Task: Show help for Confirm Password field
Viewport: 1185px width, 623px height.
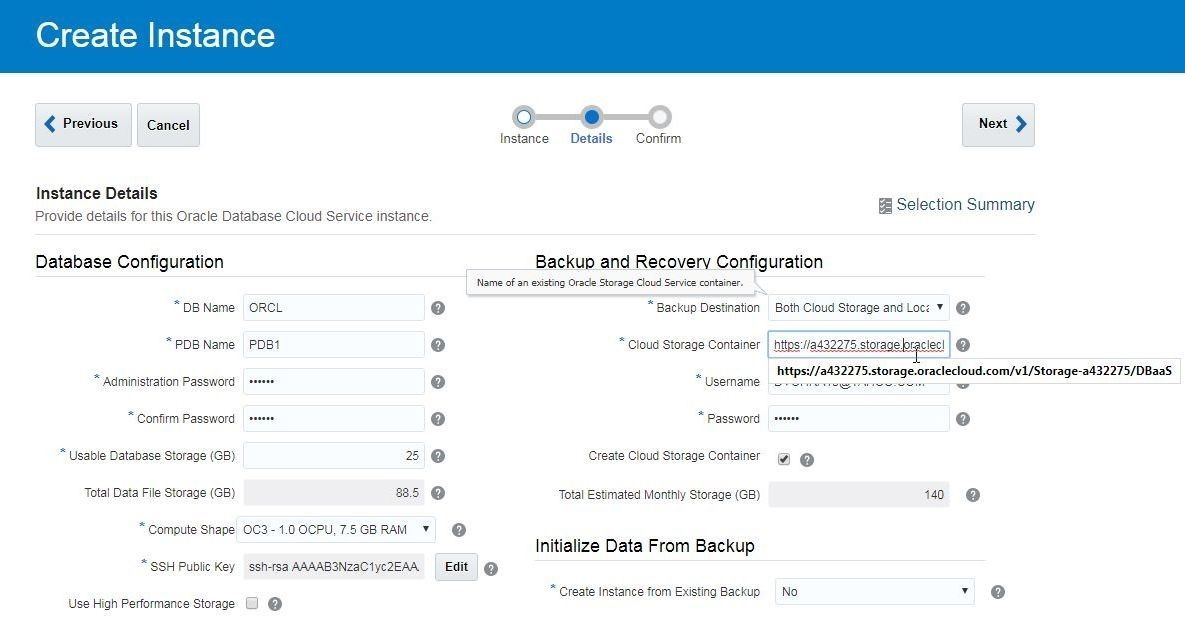Action: pyautogui.click(x=438, y=419)
